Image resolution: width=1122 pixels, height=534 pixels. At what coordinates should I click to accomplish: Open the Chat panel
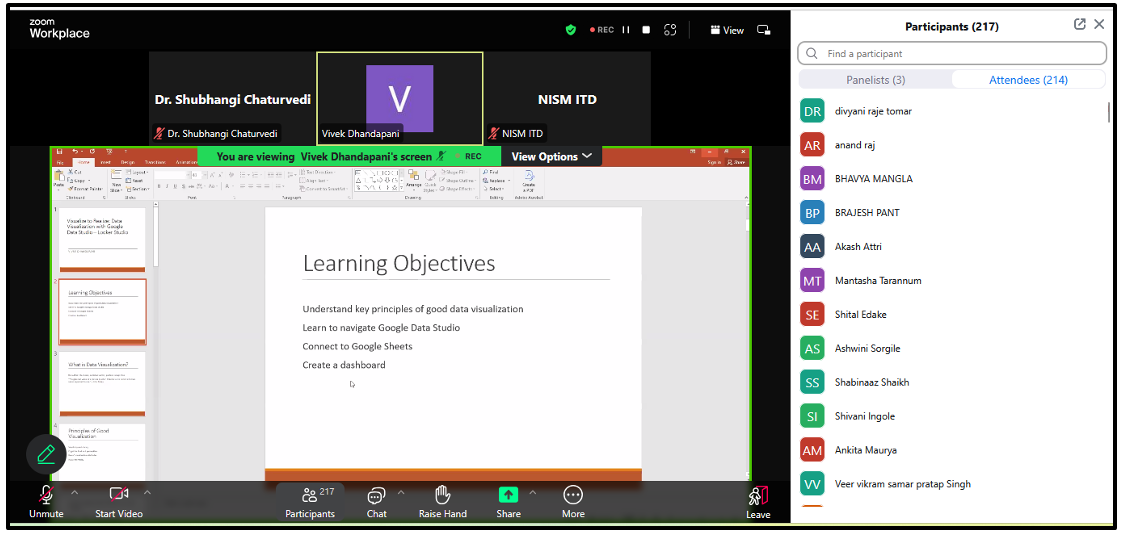(376, 501)
